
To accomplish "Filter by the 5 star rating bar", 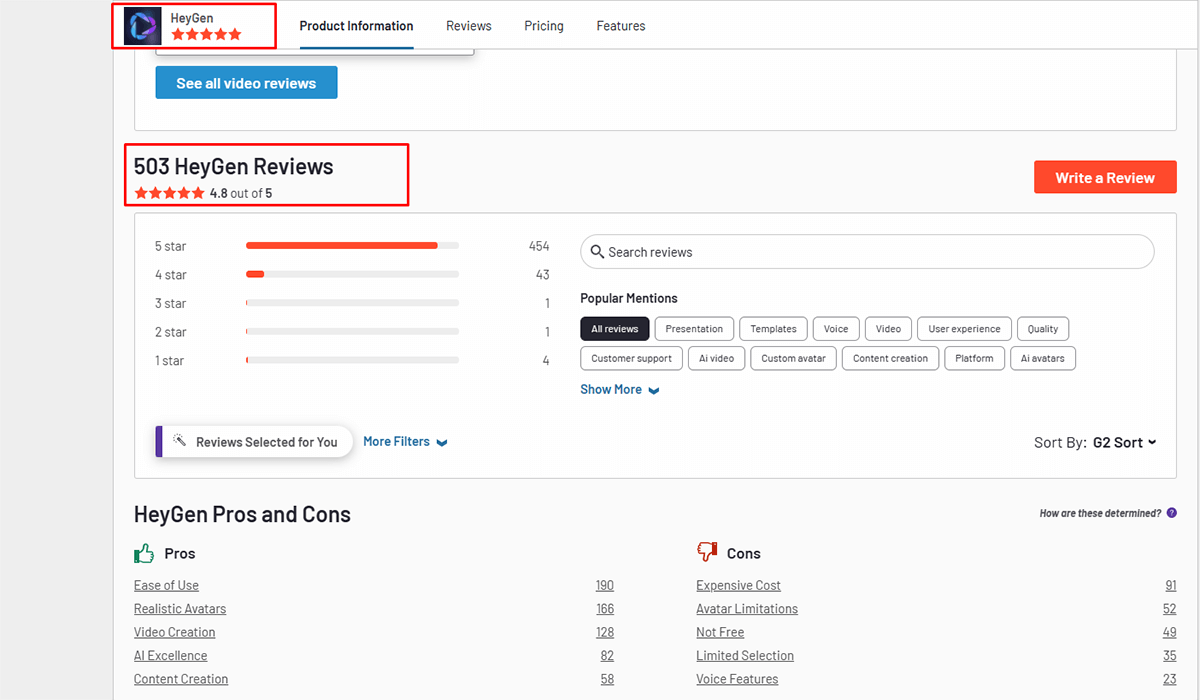I will coord(352,246).
